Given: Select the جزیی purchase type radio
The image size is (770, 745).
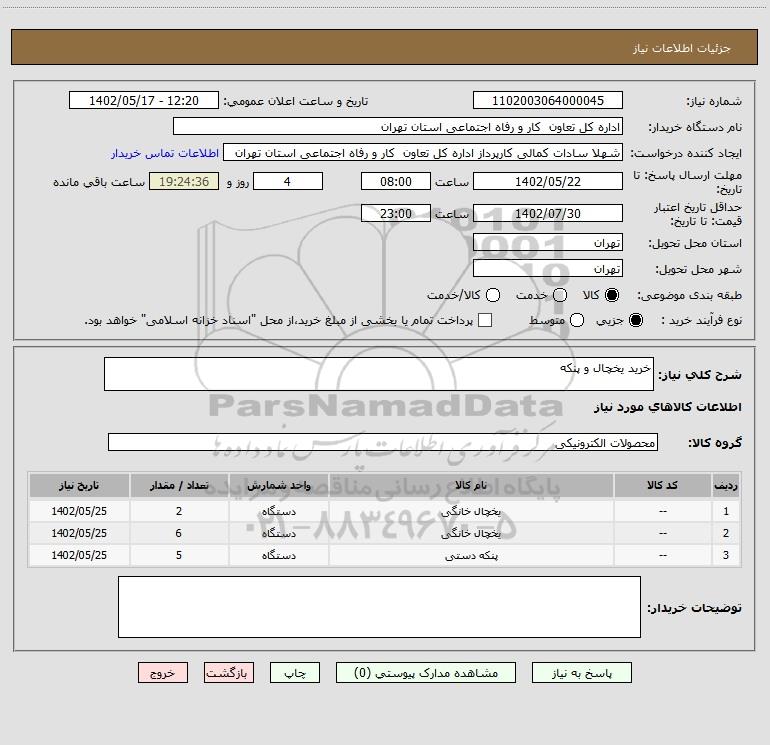Looking at the screenshot, I should [636, 320].
